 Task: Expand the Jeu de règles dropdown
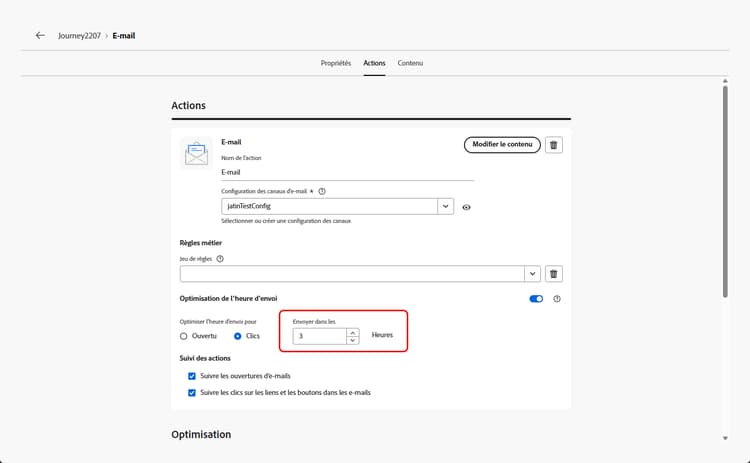coord(532,274)
